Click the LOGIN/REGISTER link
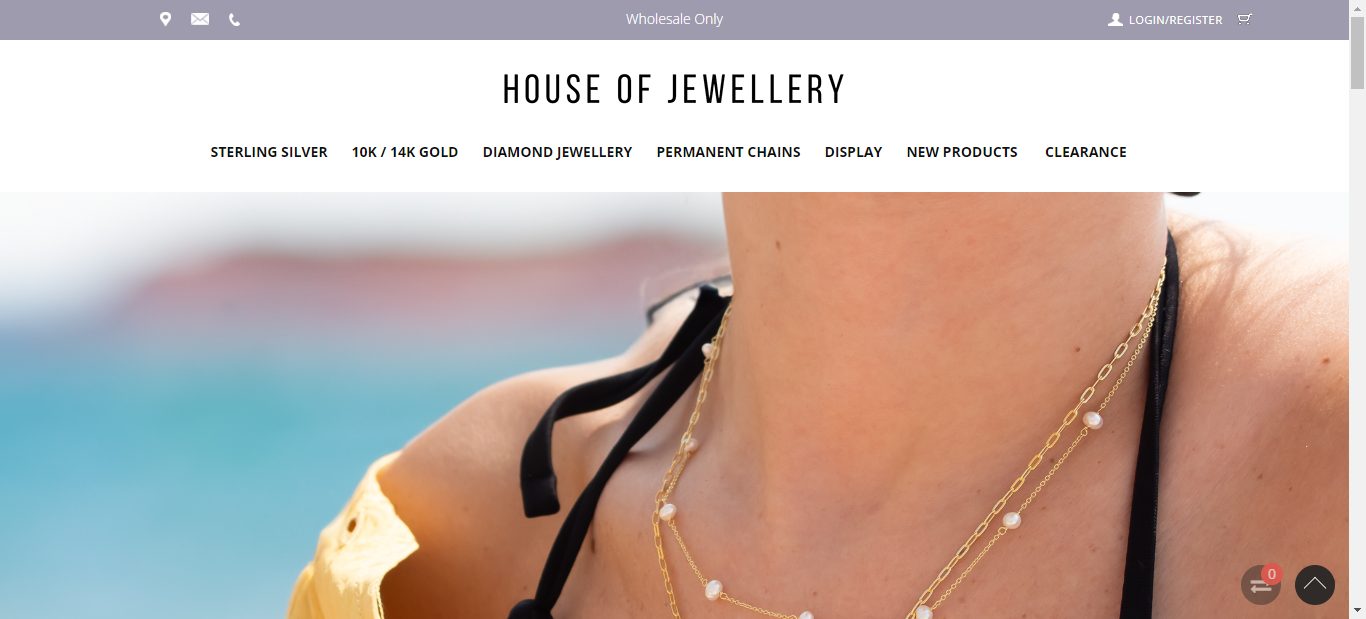 coord(1175,20)
